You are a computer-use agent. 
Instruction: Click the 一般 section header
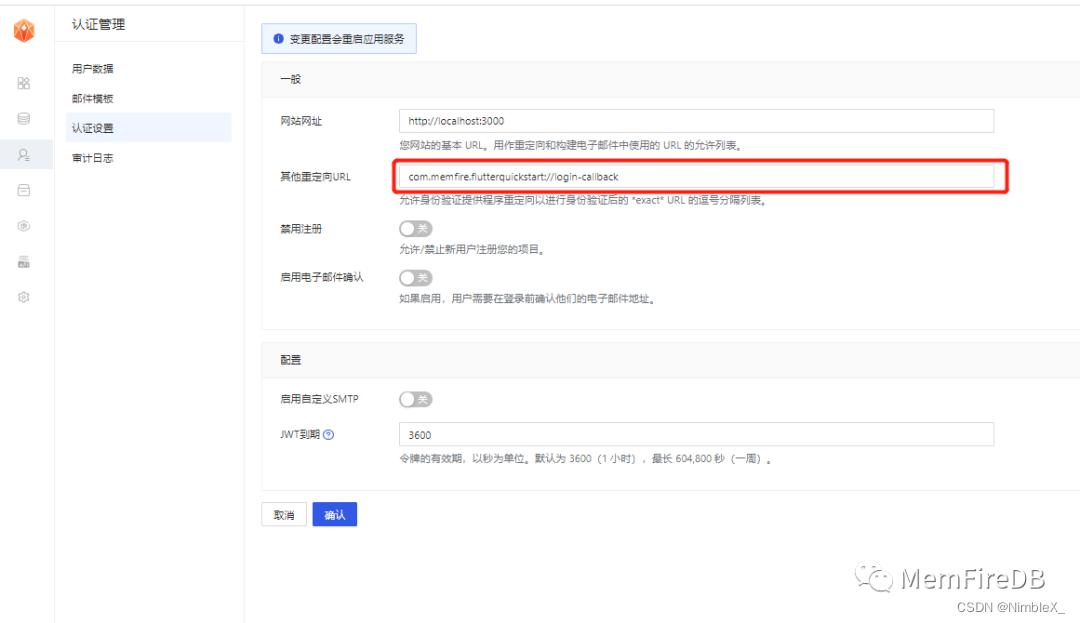291,79
